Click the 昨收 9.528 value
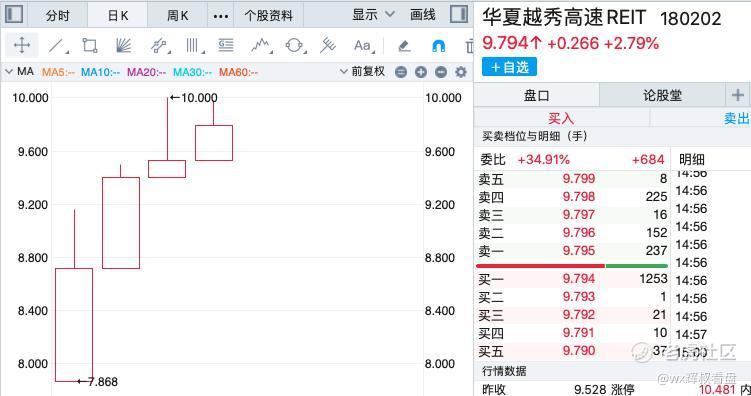This screenshot has width=751, height=396. pyautogui.click(x=590, y=389)
